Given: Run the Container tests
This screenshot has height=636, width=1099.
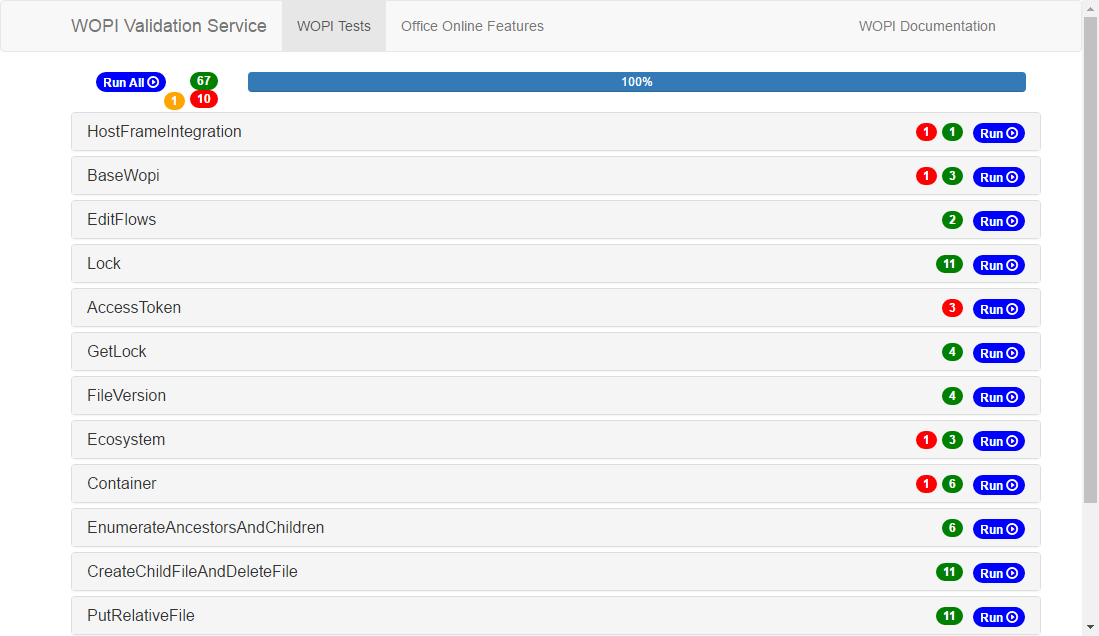Looking at the screenshot, I should click(999, 485).
